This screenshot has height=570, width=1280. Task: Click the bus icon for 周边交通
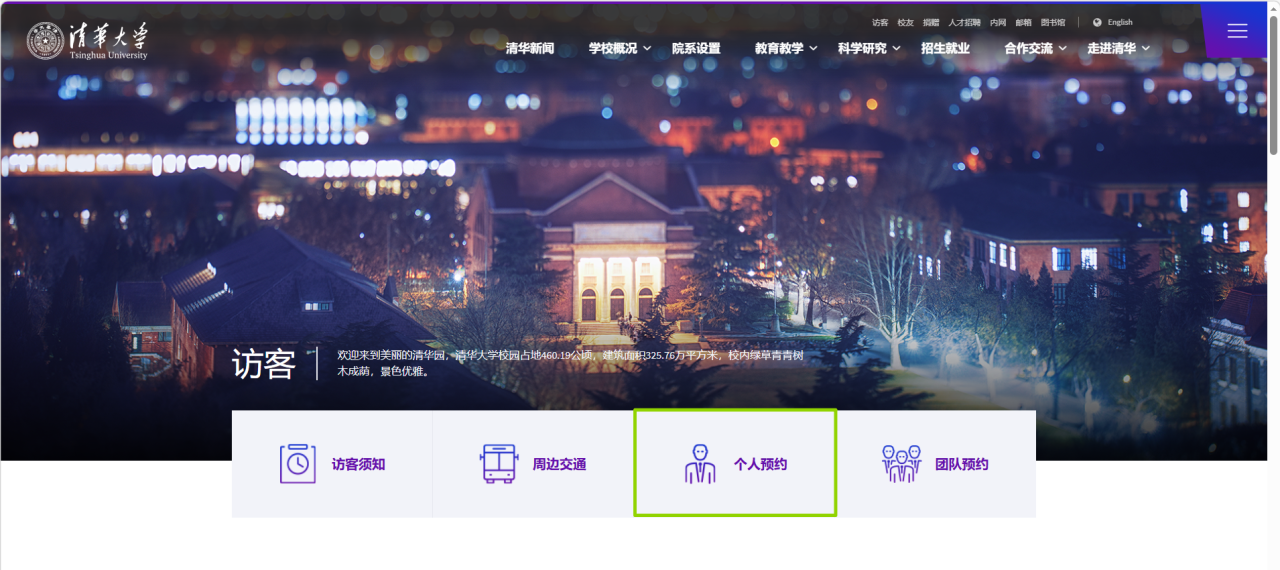(498, 464)
